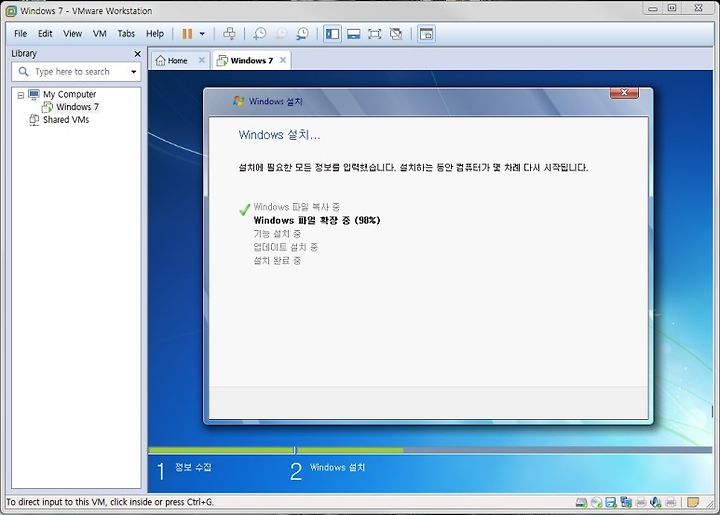Minimize the VMware Workstation window
The image size is (720, 515).
pos(653,8)
